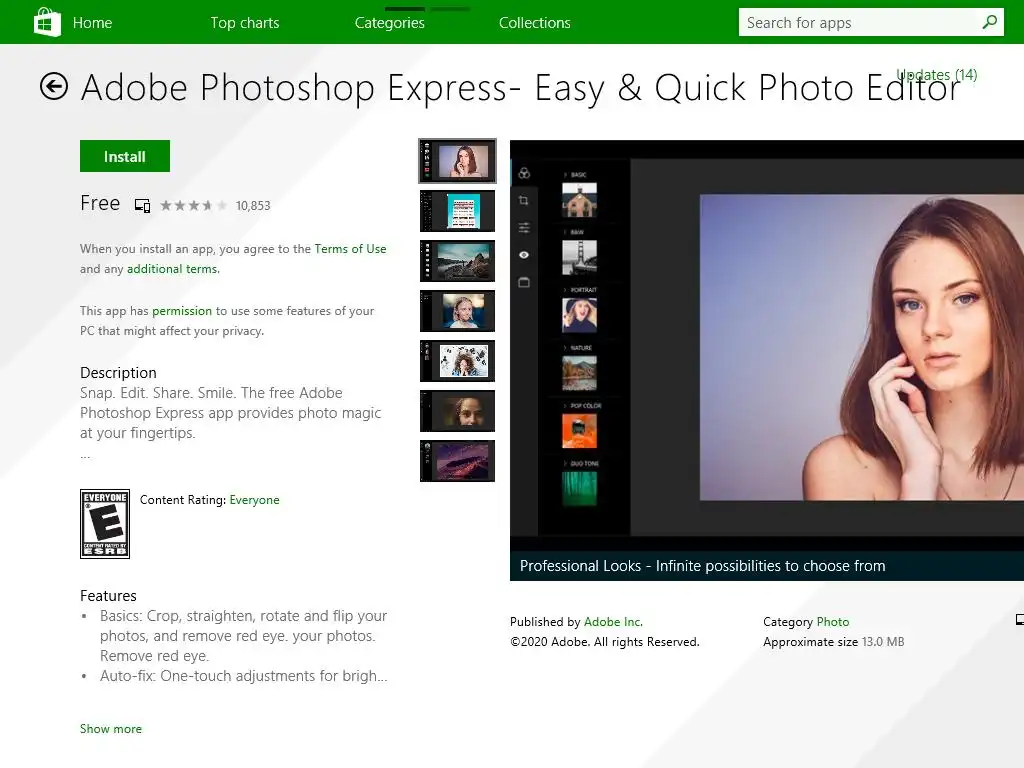1024x768 pixels.
Task: Select Crop tool icon in app screenshot
Action: (524, 200)
